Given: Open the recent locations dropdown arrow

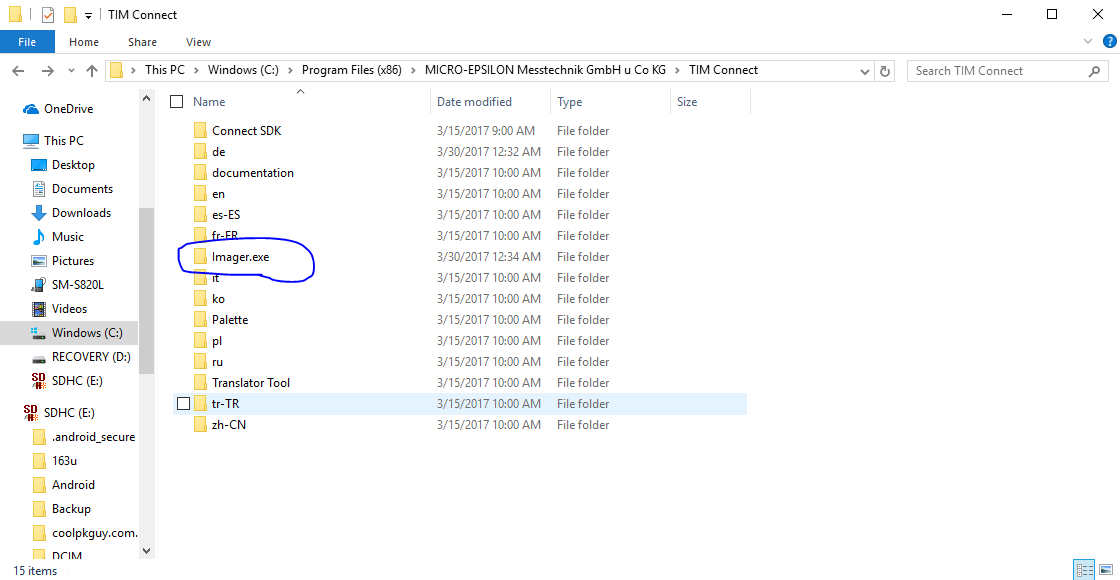Looking at the screenshot, I should coord(71,71).
